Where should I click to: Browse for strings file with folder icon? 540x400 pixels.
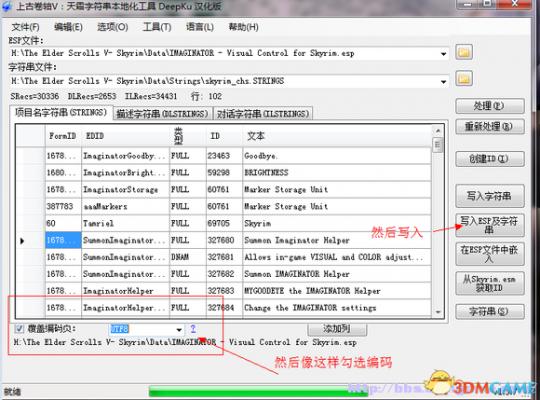464,79
